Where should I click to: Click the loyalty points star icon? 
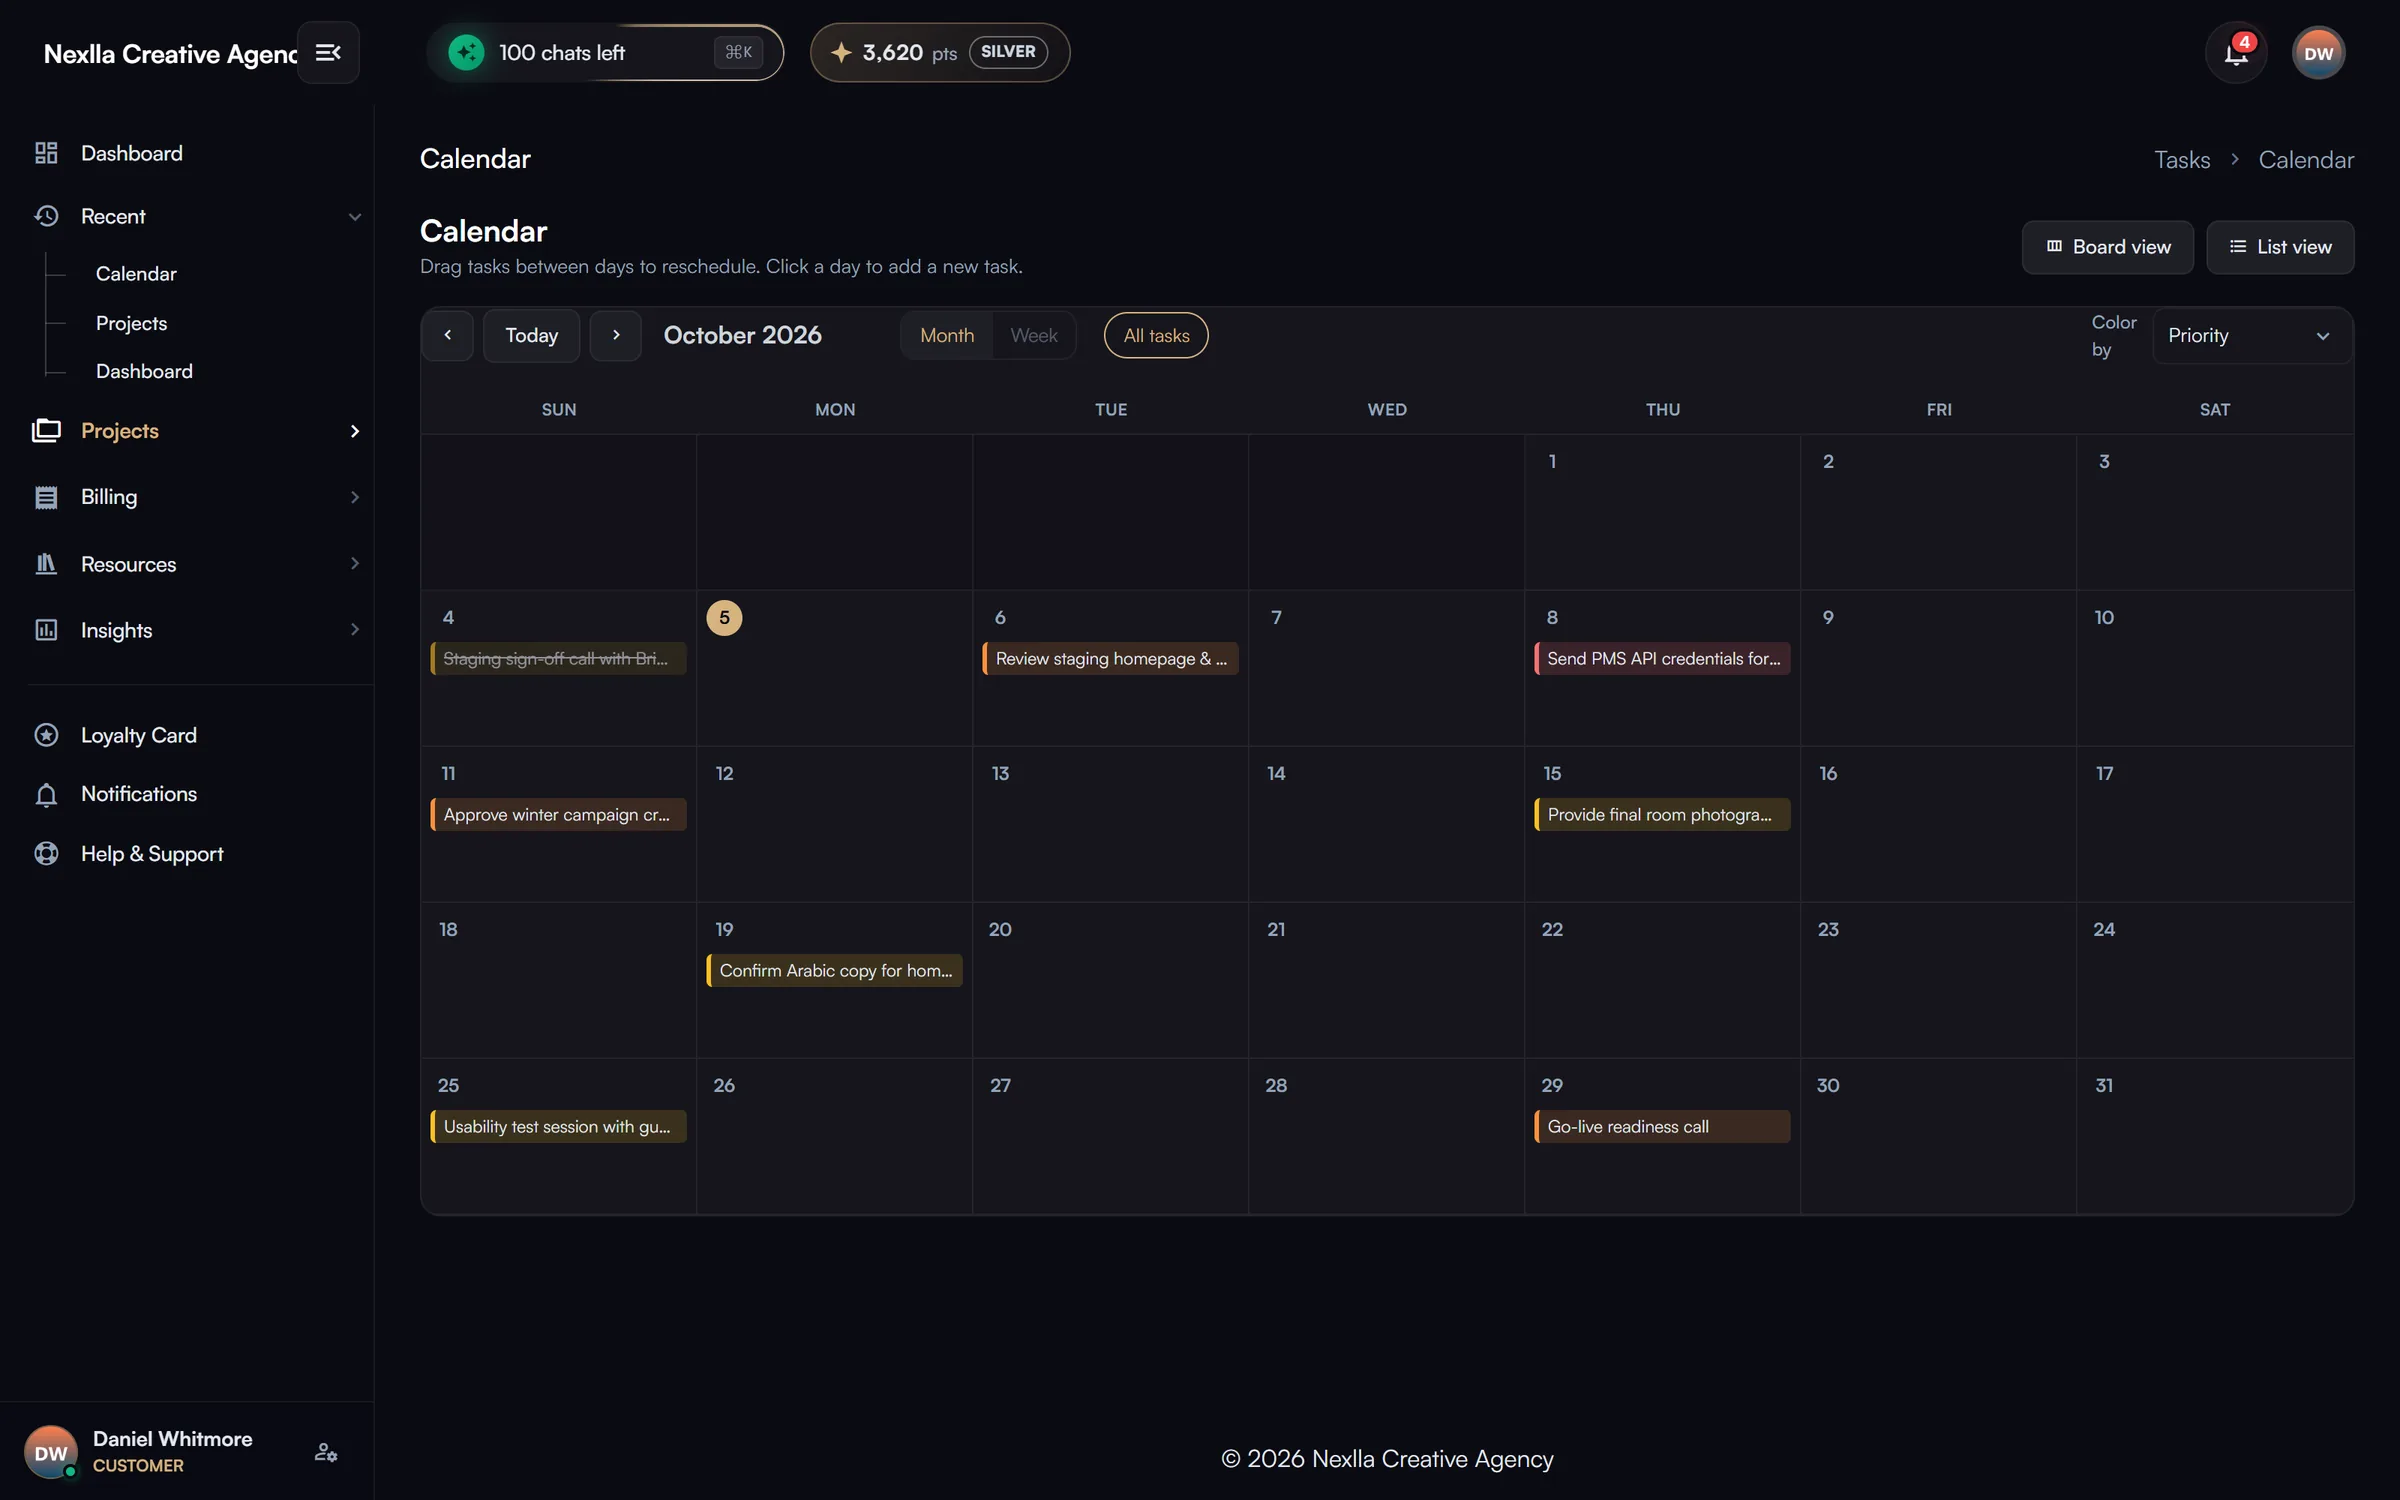[841, 52]
